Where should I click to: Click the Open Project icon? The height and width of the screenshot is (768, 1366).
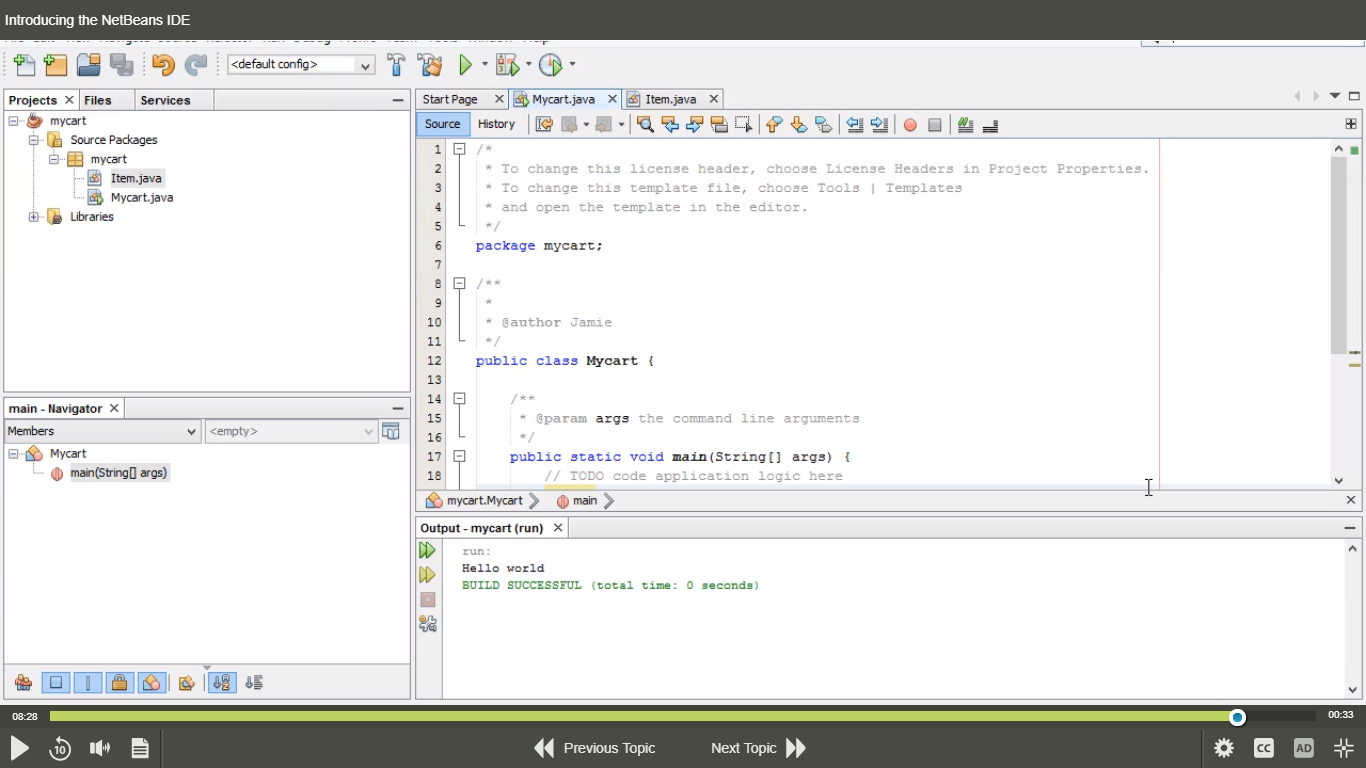(x=89, y=65)
